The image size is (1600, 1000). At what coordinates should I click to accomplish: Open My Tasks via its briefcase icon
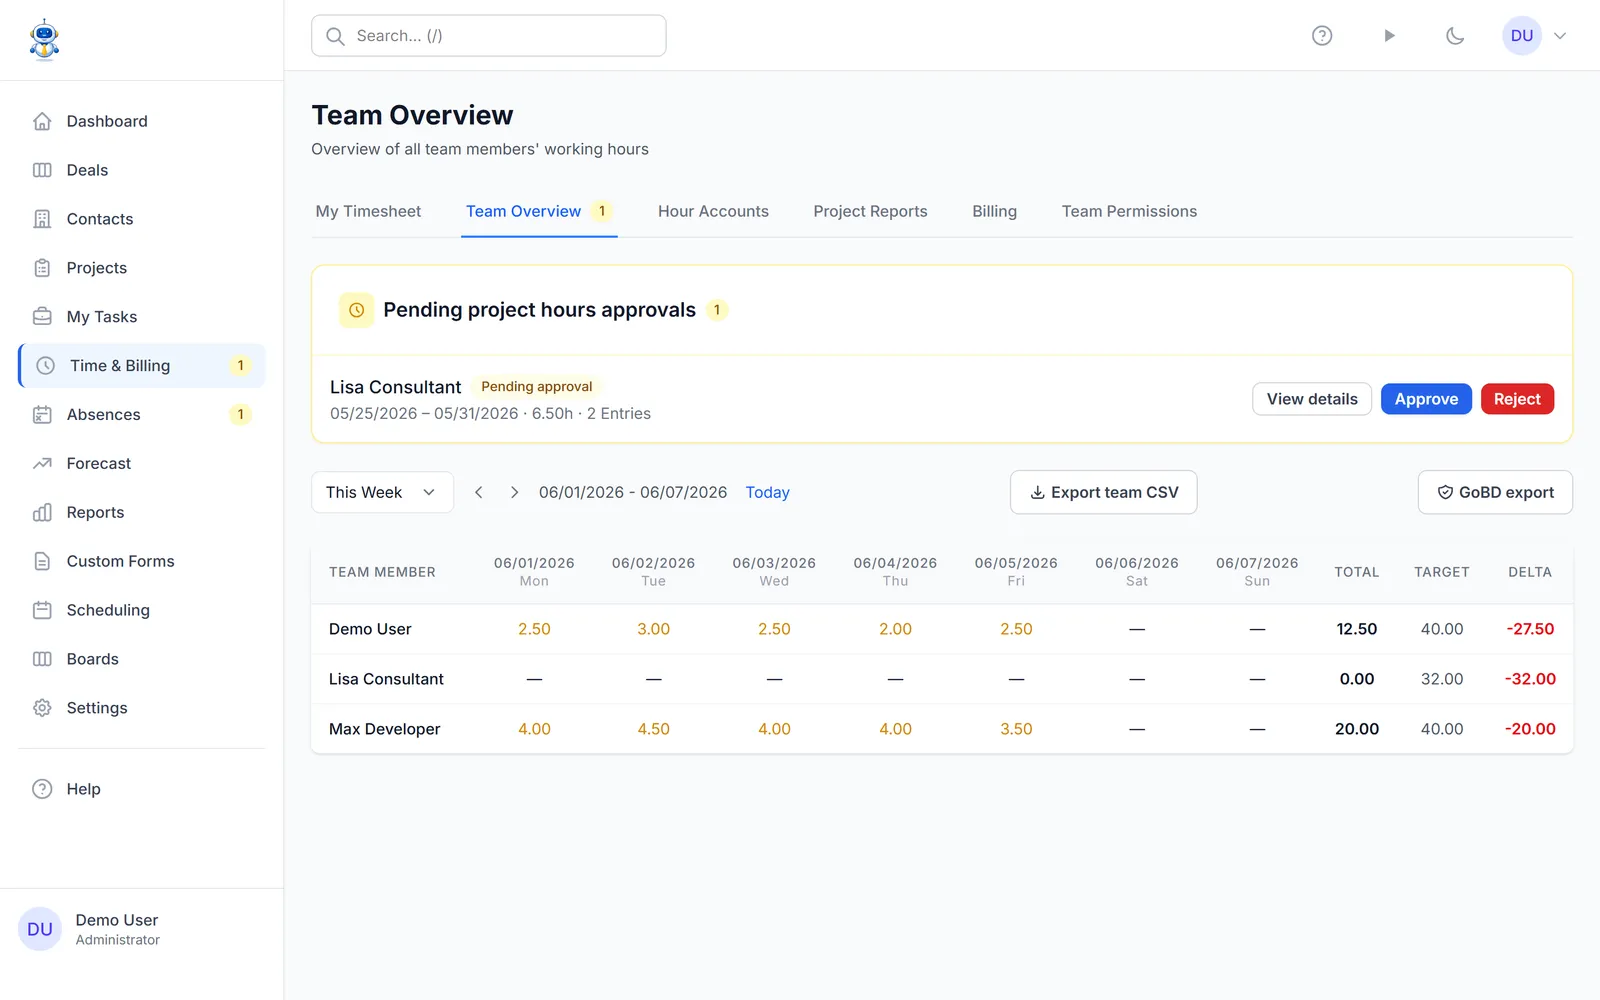(42, 317)
